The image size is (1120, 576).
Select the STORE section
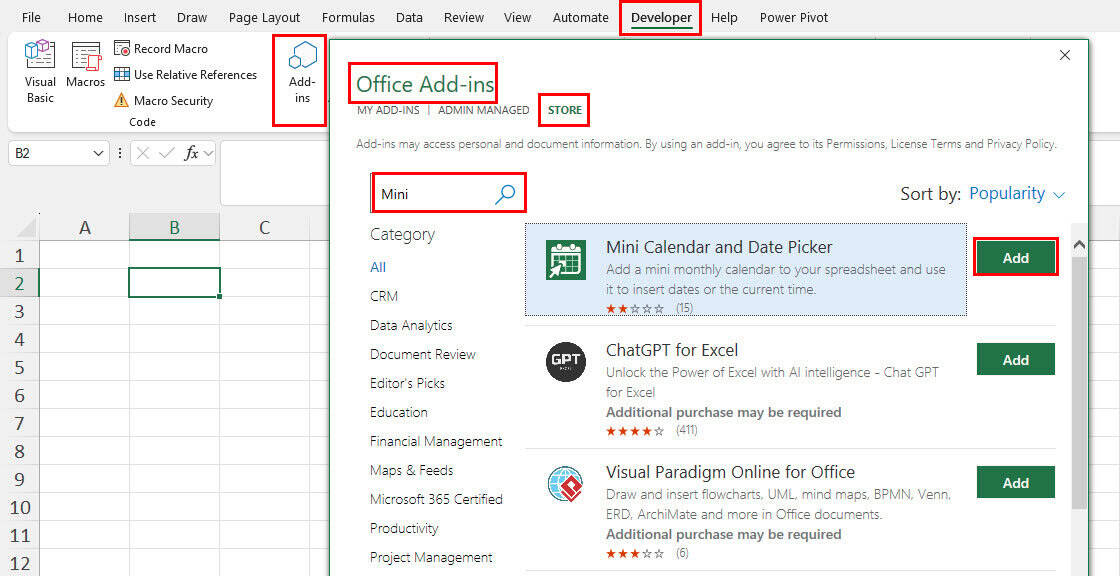tap(564, 111)
